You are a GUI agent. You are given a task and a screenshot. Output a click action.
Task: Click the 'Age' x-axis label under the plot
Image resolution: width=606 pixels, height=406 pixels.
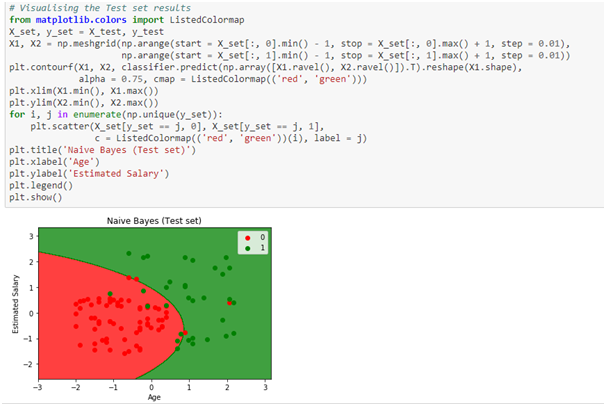tap(154, 397)
